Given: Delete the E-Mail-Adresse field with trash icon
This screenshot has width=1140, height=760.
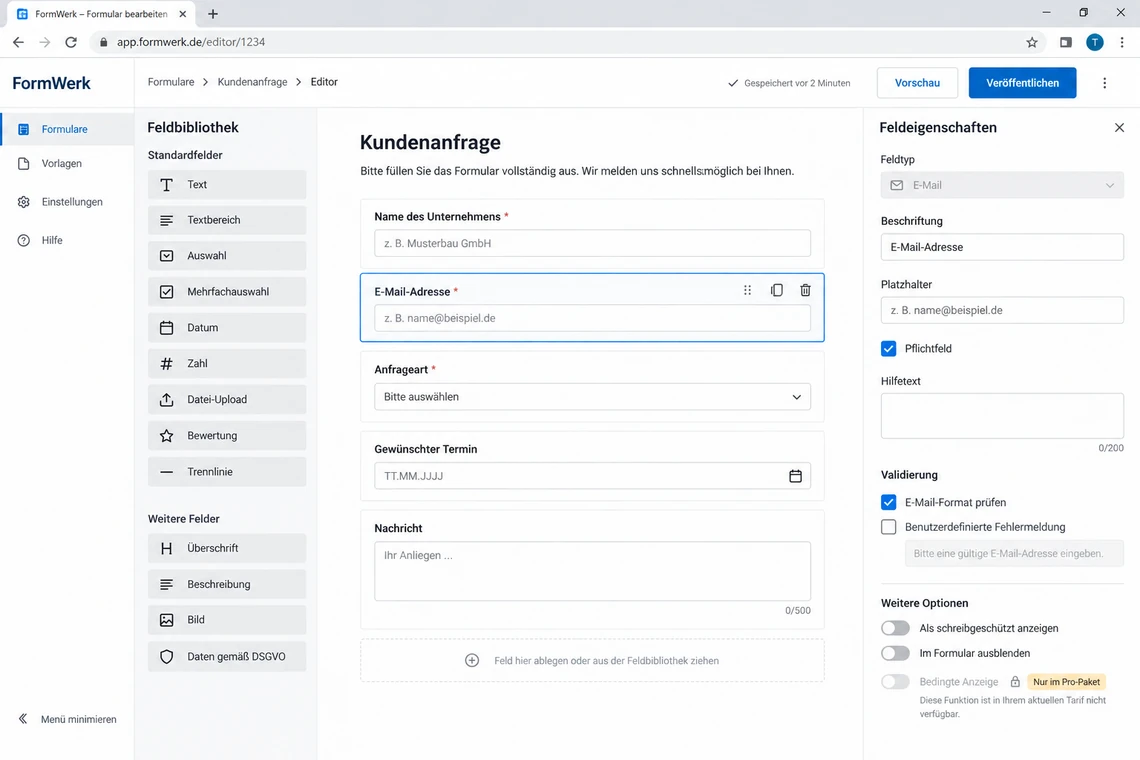Looking at the screenshot, I should click(x=806, y=290).
